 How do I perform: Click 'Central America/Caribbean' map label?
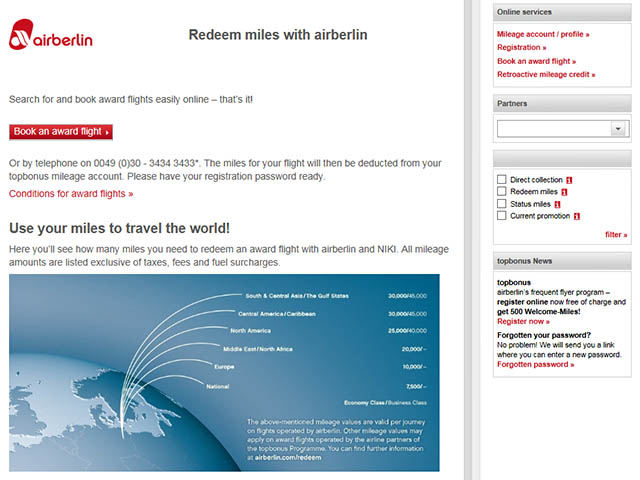277,314
